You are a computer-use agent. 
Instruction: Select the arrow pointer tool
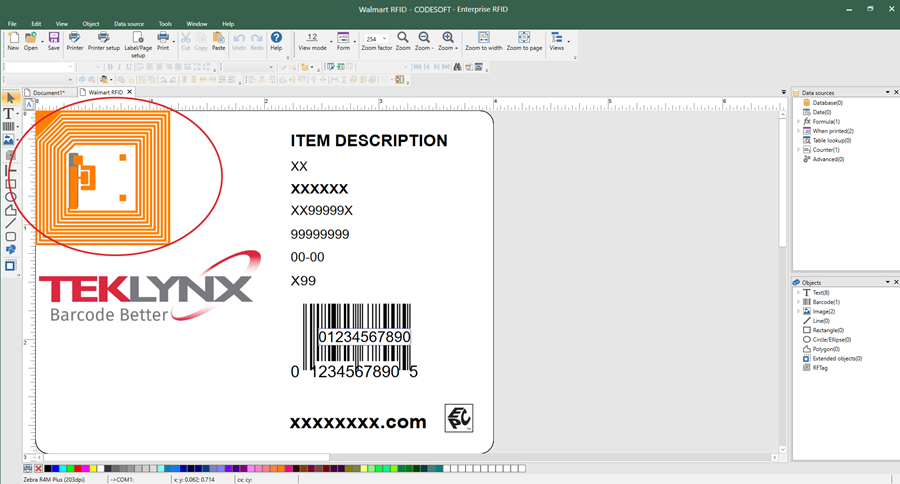click(10, 99)
